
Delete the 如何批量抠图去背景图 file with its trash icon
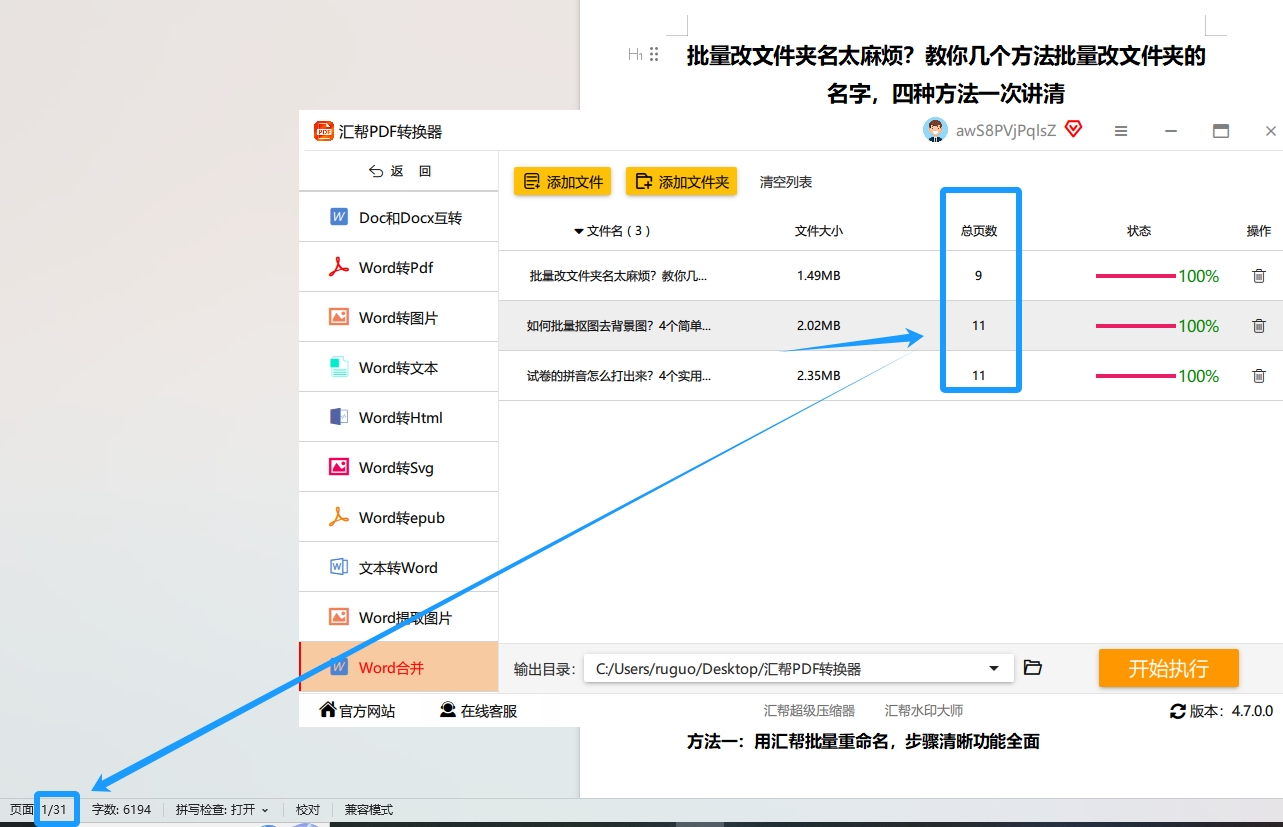(1259, 326)
